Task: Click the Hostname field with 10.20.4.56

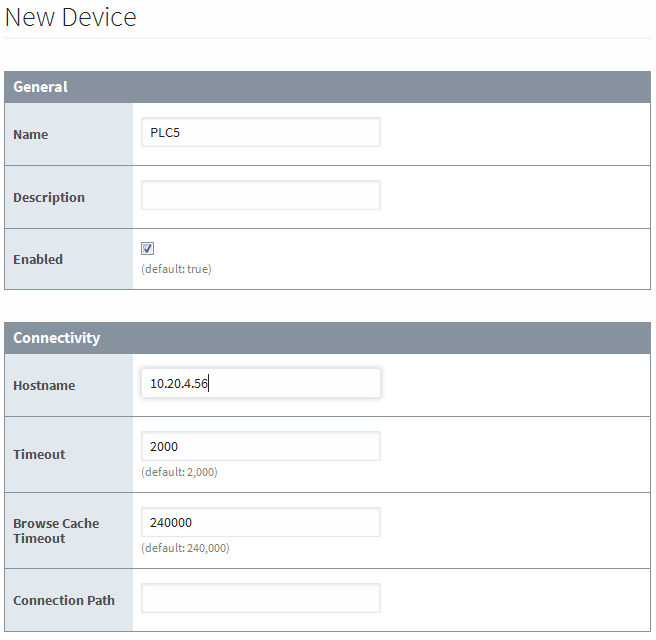Action: (260, 384)
